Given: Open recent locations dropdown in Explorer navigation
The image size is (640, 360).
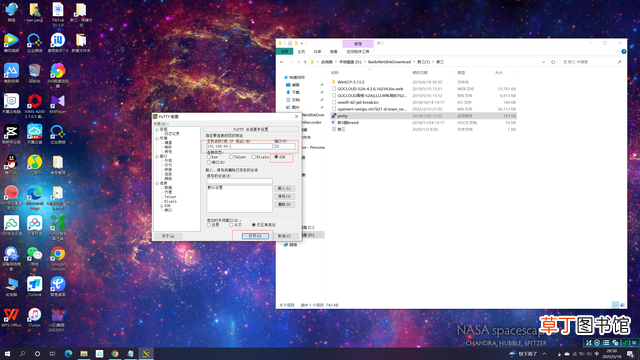Looking at the screenshot, I should pos(298,62).
